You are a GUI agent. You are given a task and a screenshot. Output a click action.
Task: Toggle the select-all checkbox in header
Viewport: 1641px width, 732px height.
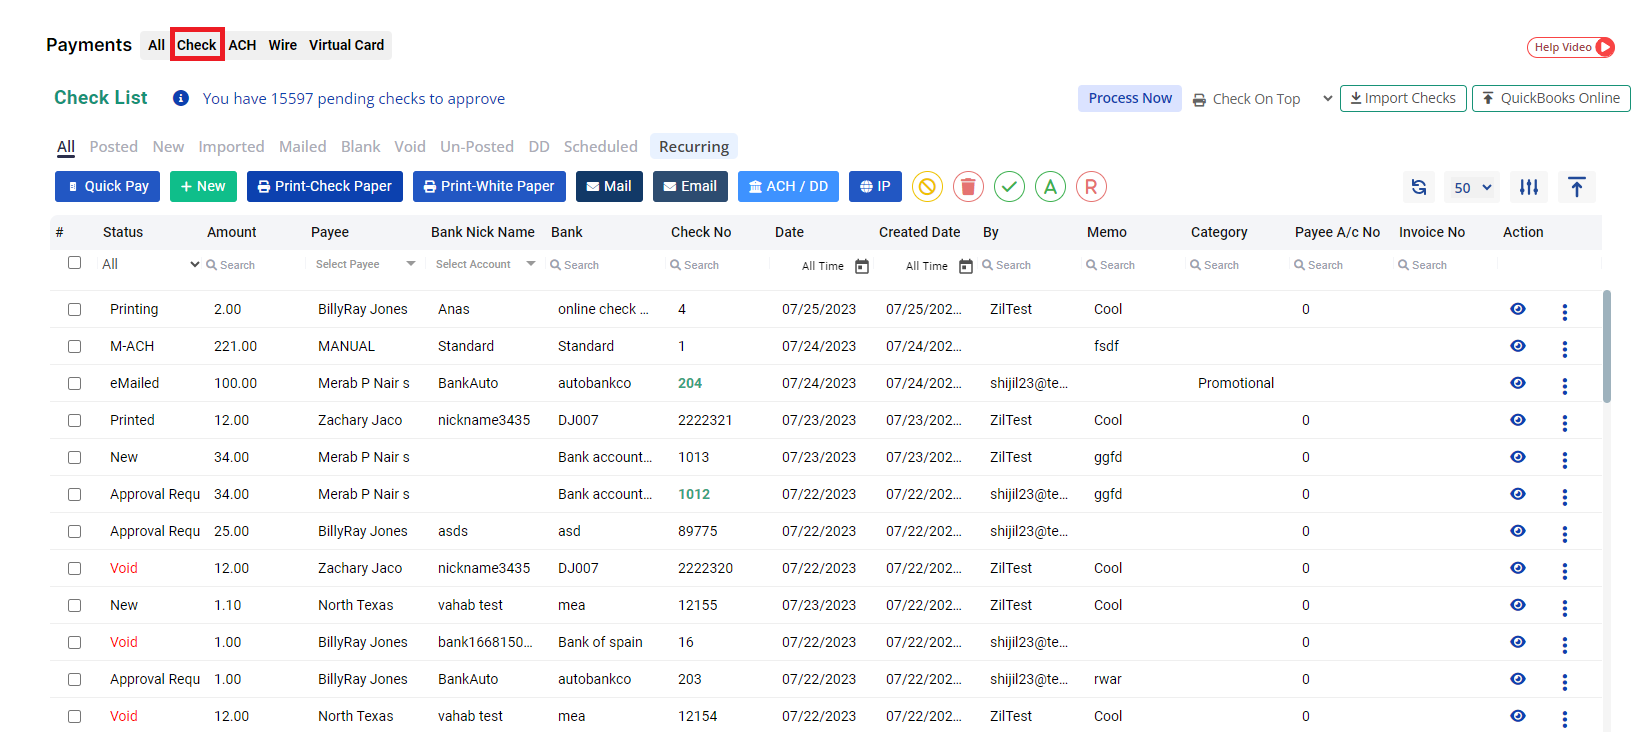point(75,263)
